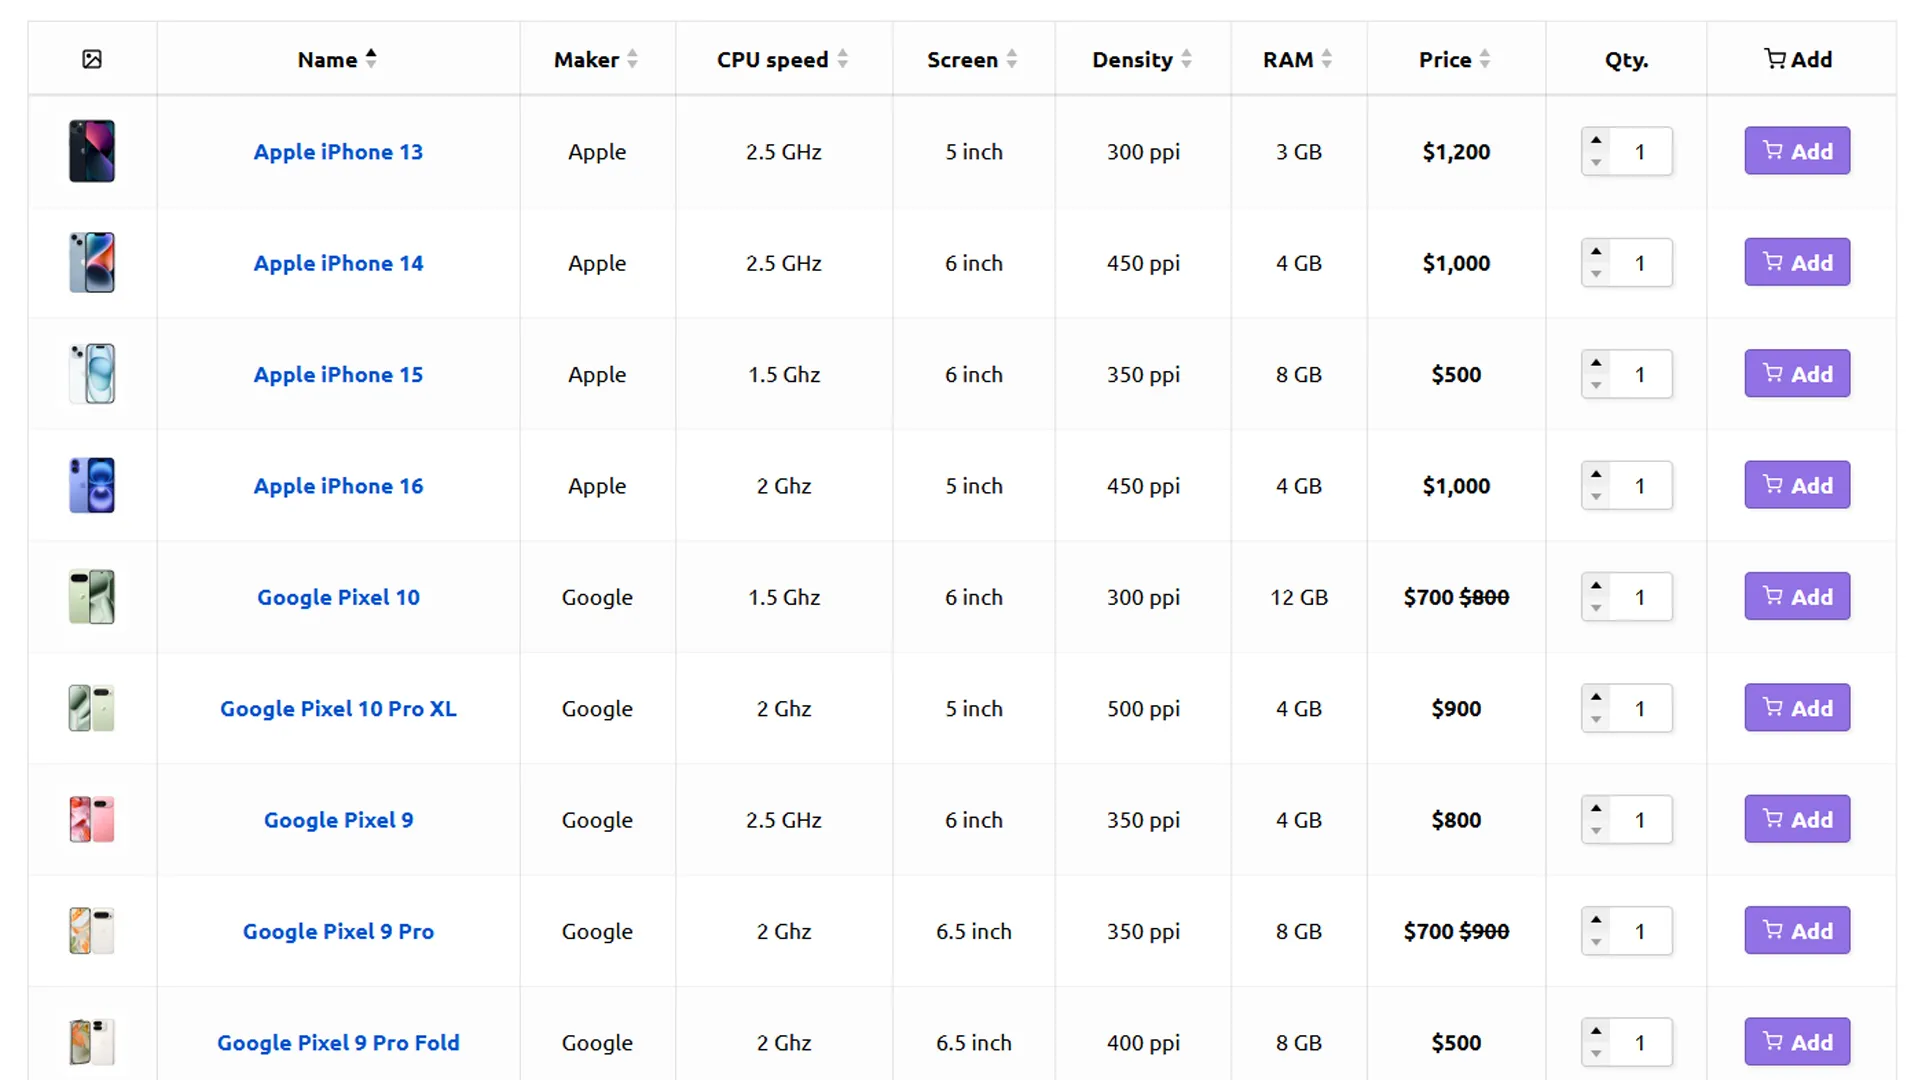Open the Google Pixel 9 Pro Fold thumbnail
Screen dimensions: 1920x1080
pos(92,1042)
